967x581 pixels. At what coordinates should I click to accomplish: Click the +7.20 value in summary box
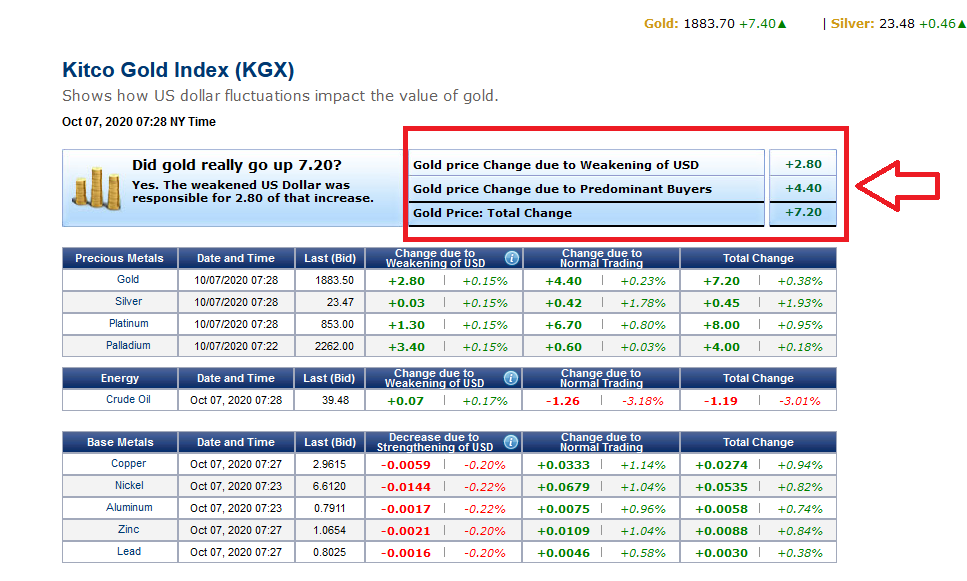803,213
